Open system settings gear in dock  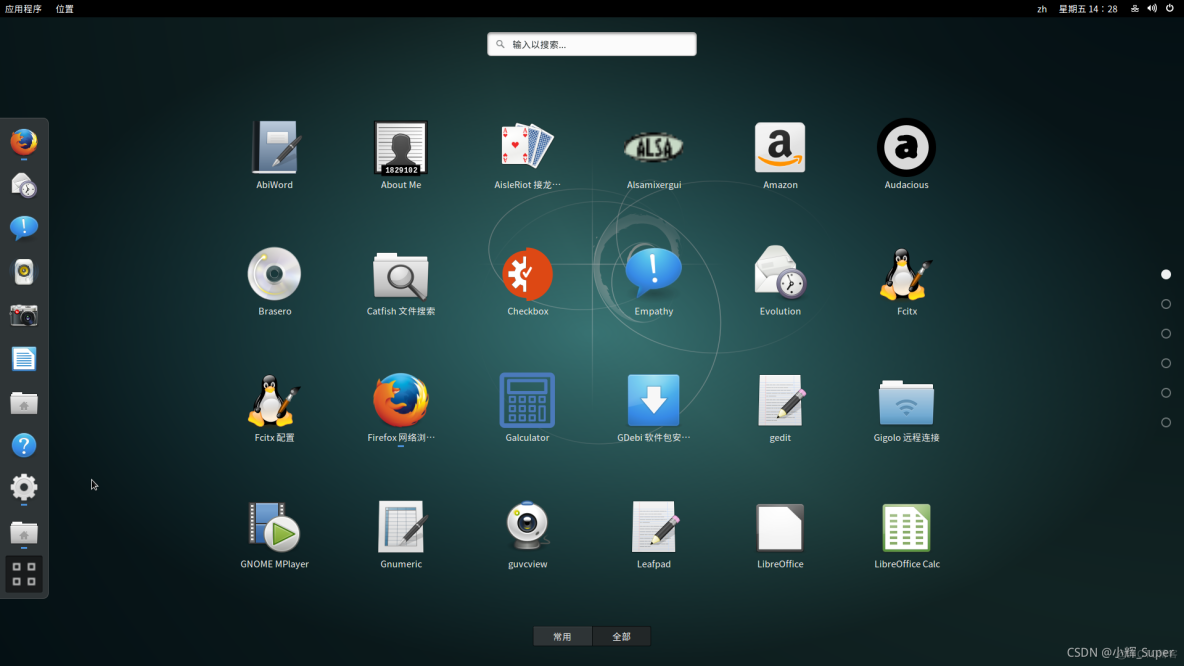coord(23,487)
